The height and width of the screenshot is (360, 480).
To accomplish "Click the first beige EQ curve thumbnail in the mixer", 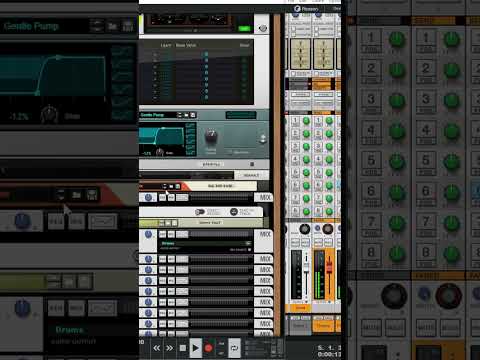I will [300, 54].
